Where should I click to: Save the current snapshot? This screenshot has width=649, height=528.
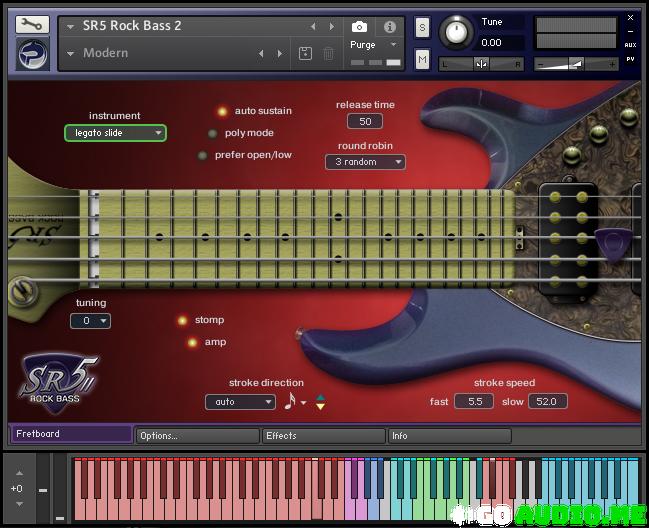pyautogui.click(x=305, y=53)
